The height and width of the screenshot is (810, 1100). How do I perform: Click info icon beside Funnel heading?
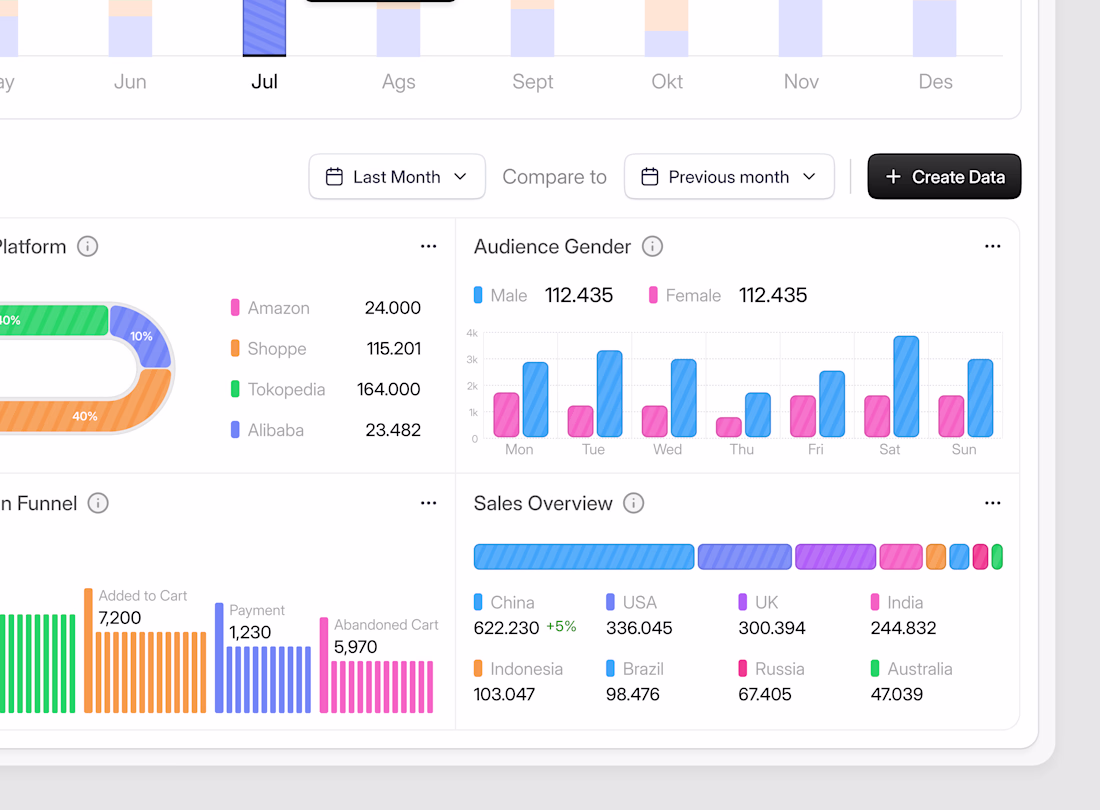(98, 504)
